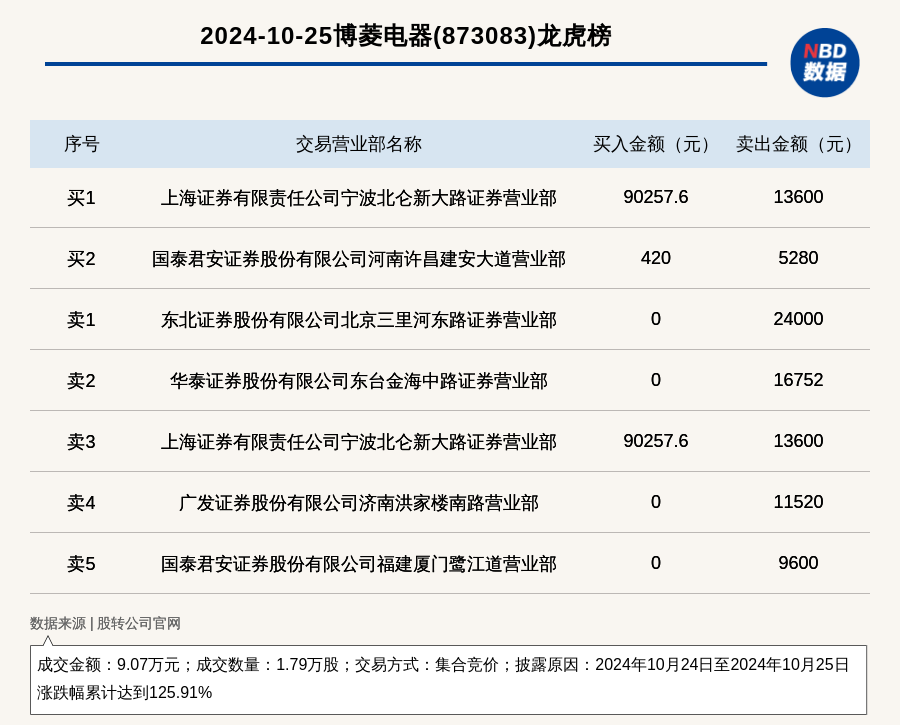Select the 买1 row label
This screenshot has height=725, width=900.
[82, 198]
